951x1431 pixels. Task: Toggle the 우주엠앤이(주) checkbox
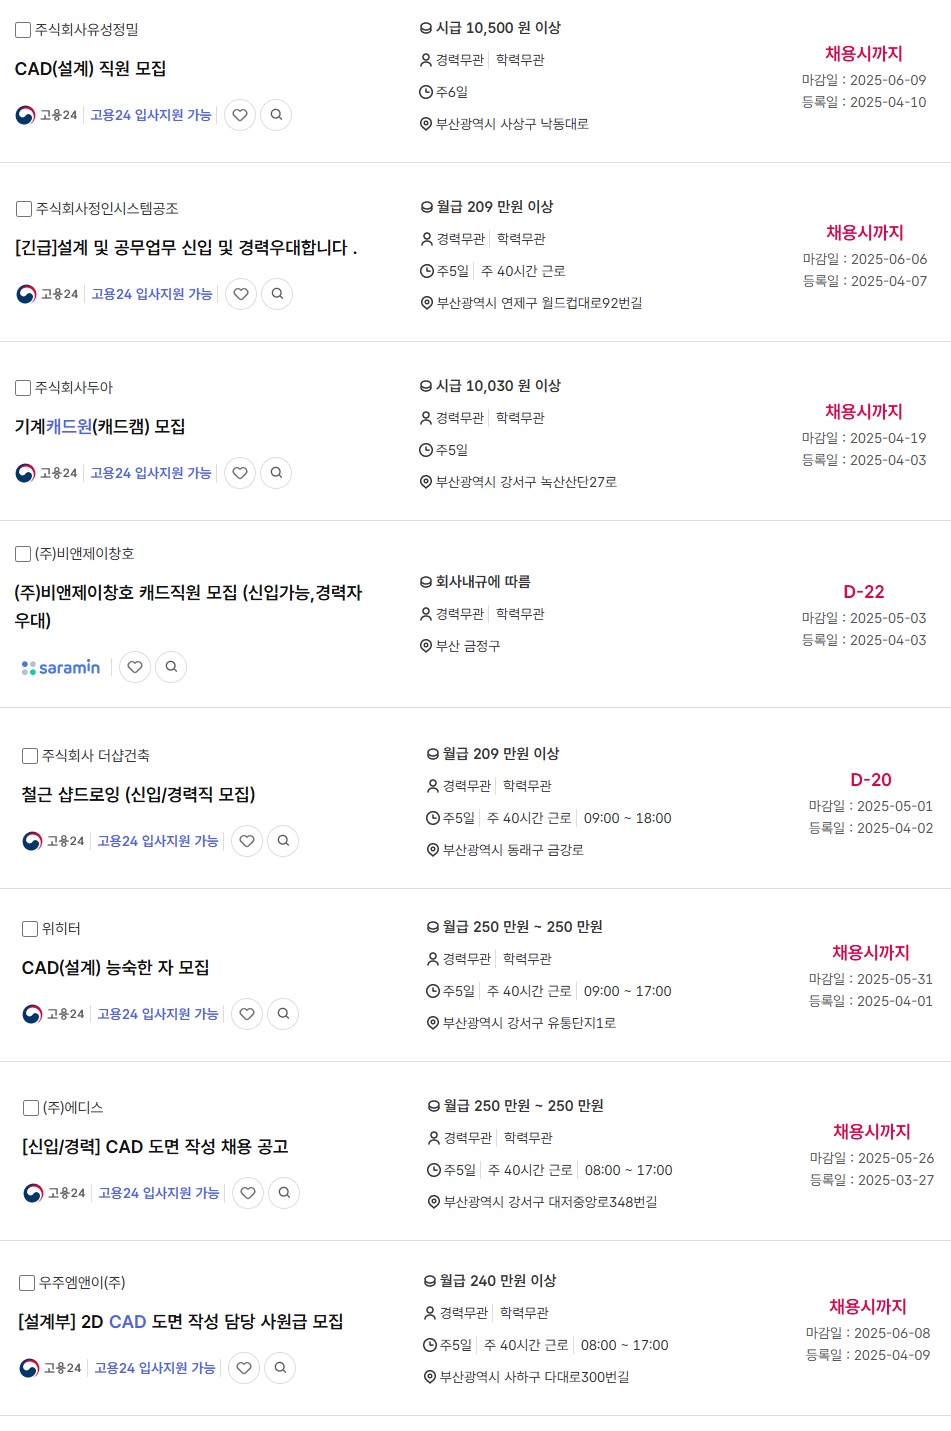pos(27,1283)
